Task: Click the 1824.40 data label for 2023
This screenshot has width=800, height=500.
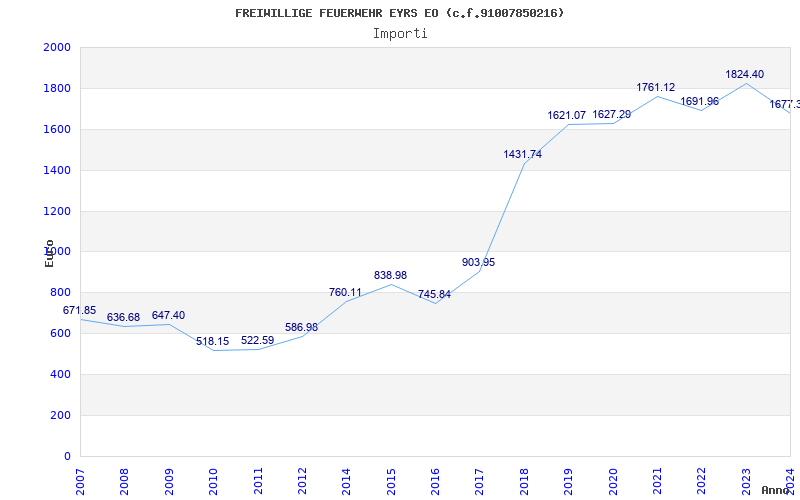Action: tap(744, 74)
